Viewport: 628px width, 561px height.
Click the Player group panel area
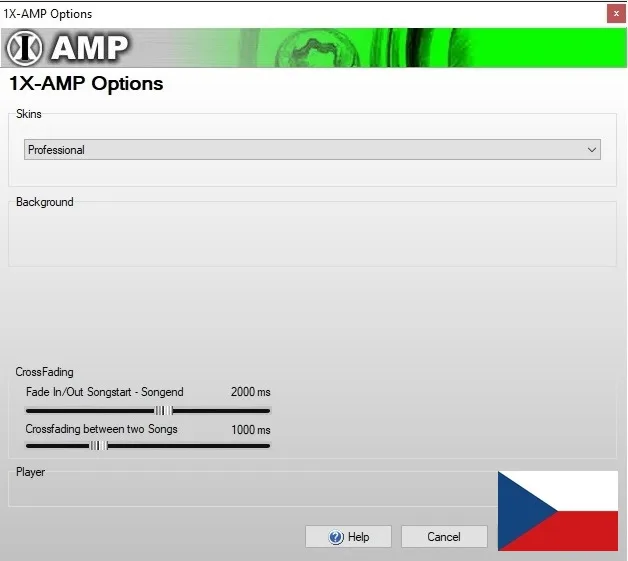(x=250, y=489)
